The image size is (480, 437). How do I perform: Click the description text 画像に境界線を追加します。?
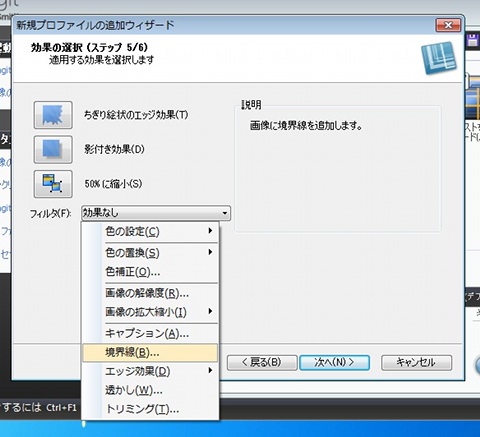click(306, 126)
